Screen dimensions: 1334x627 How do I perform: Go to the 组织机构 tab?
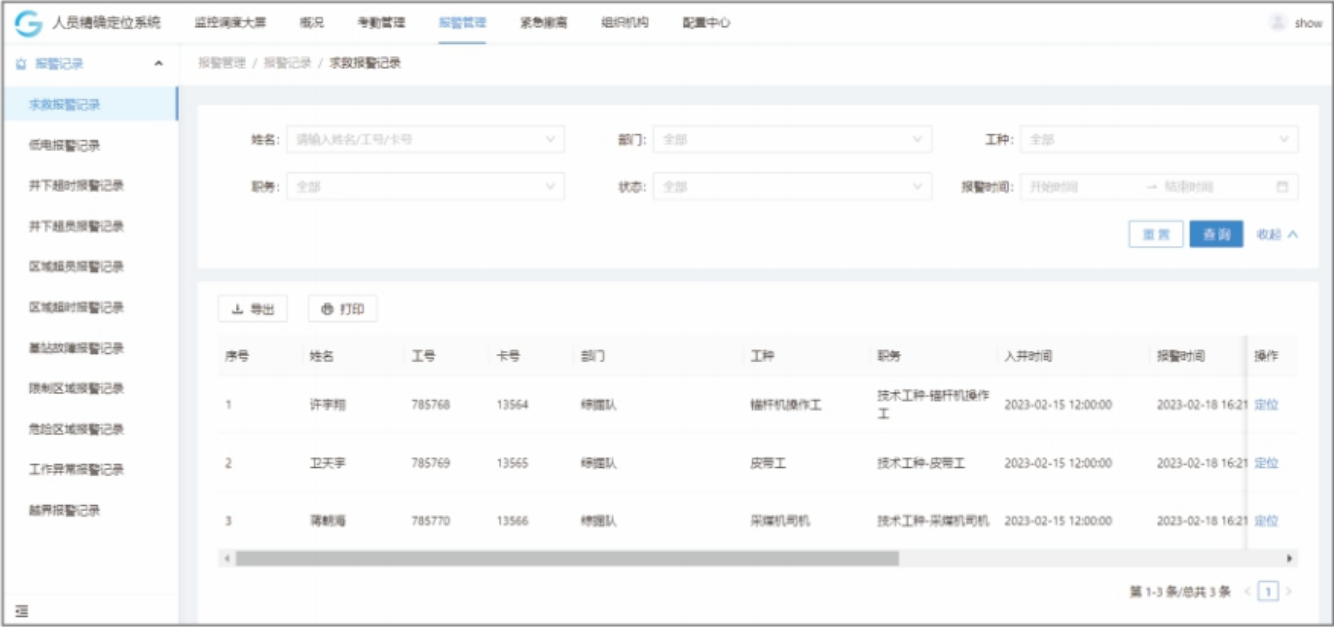pos(625,23)
